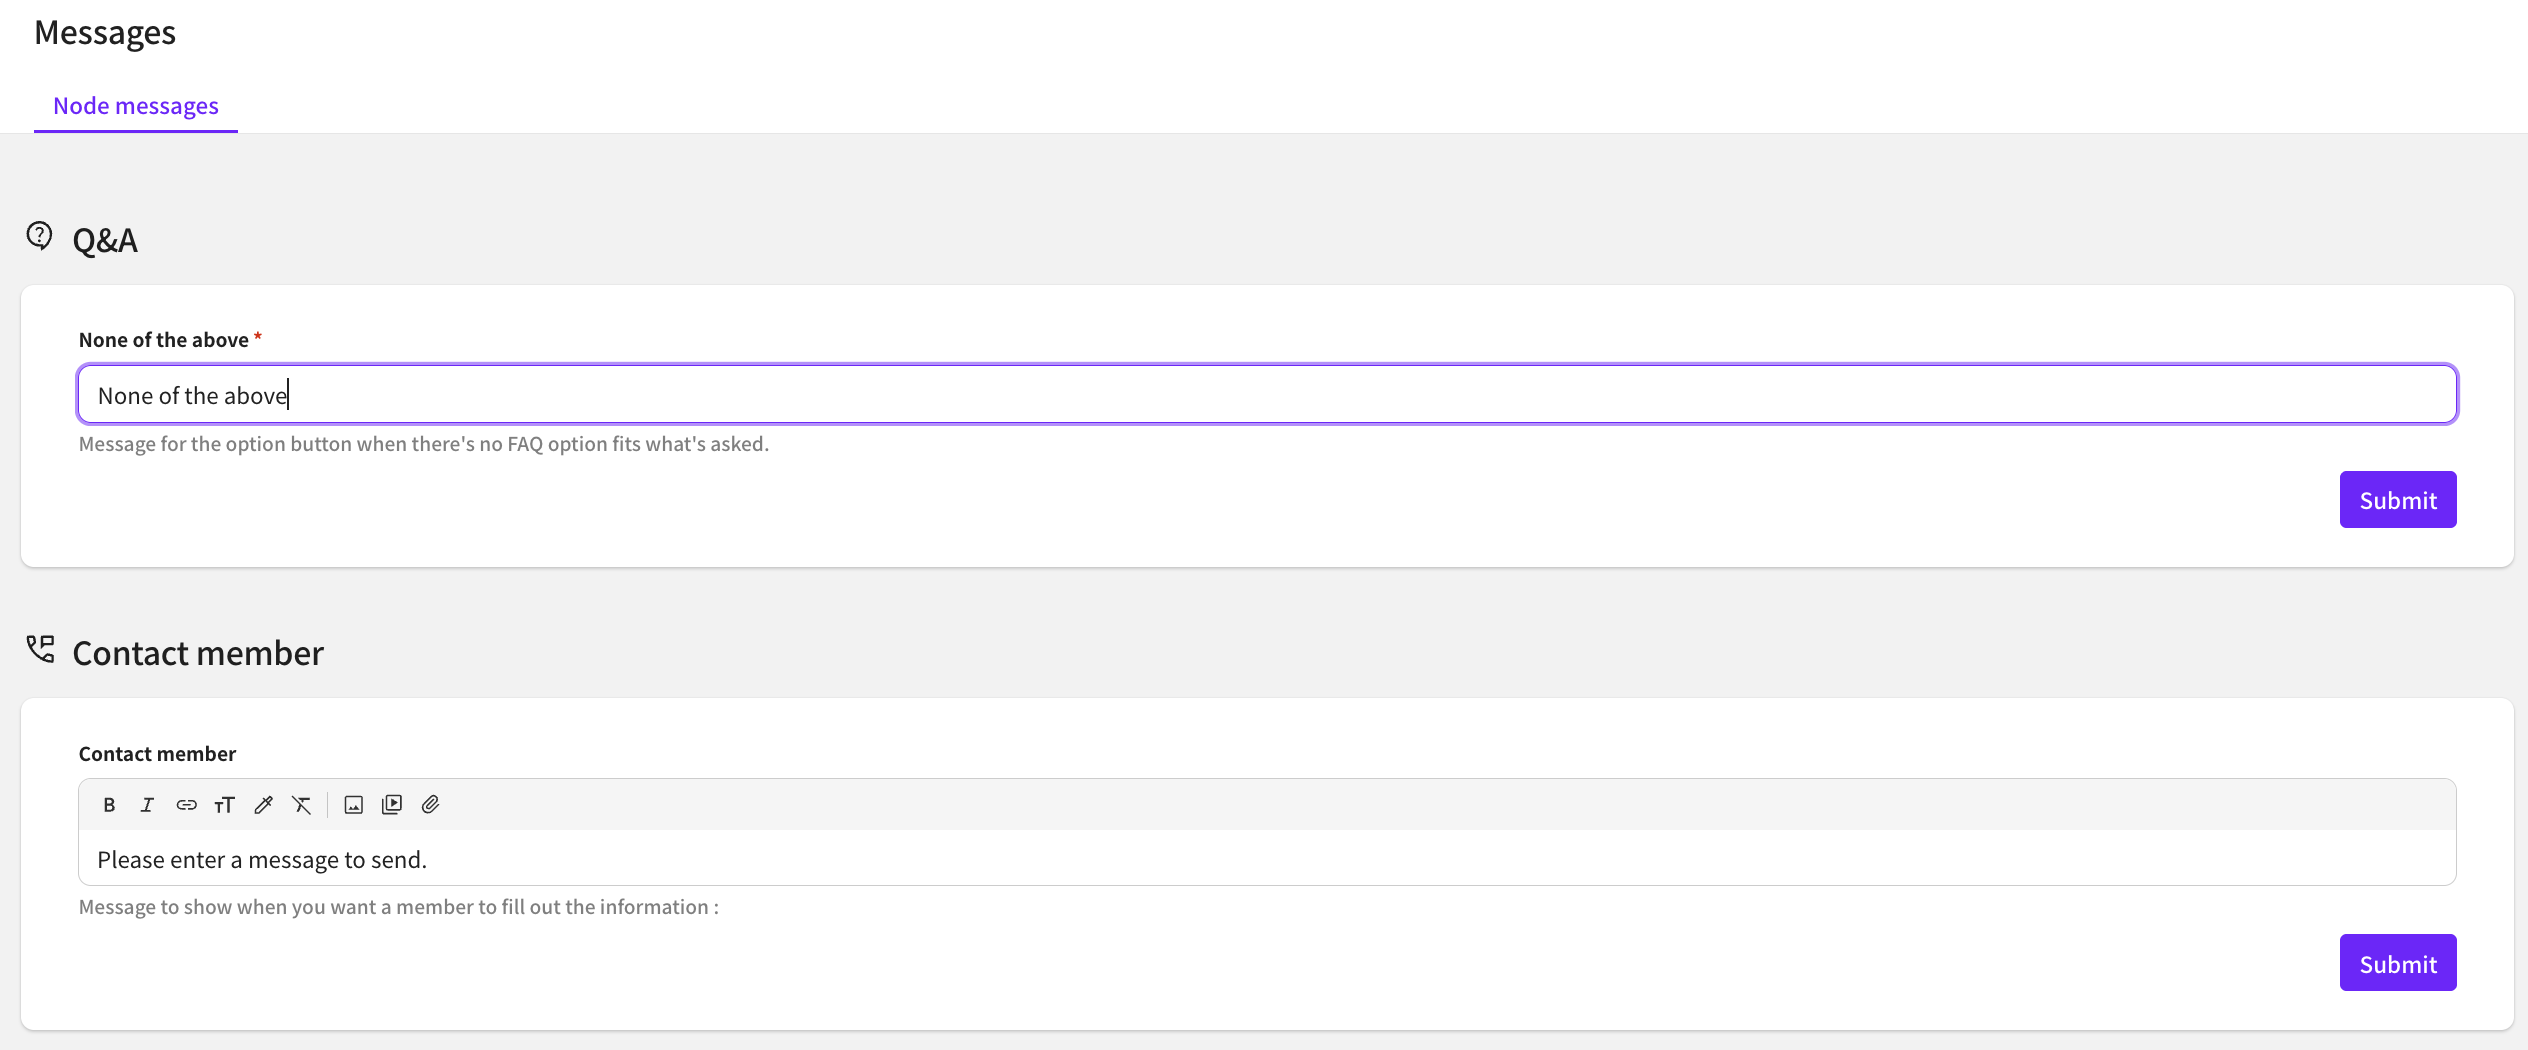The image size is (2528, 1050).
Task: Insert an image via the toolbar icon
Action: pos(353,805)
